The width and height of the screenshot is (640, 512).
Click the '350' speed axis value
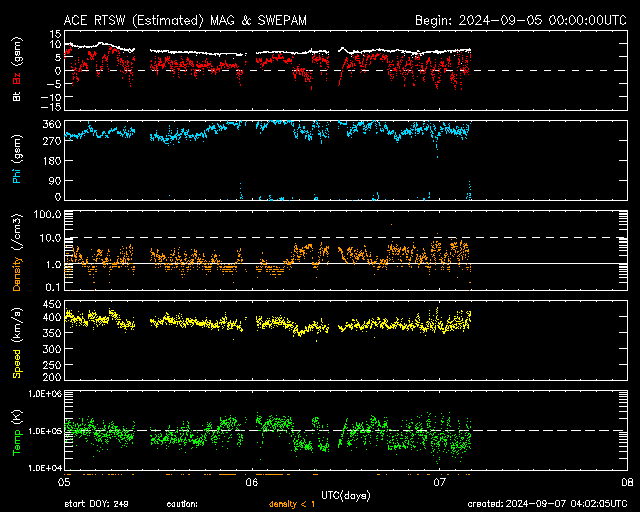[x=52, y=333]
